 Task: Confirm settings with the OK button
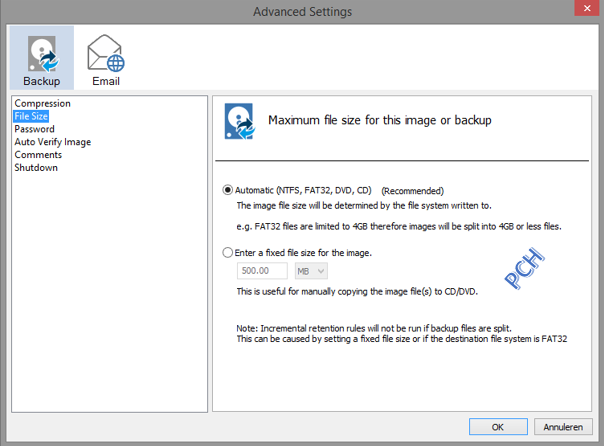click(x=498, y=427)
